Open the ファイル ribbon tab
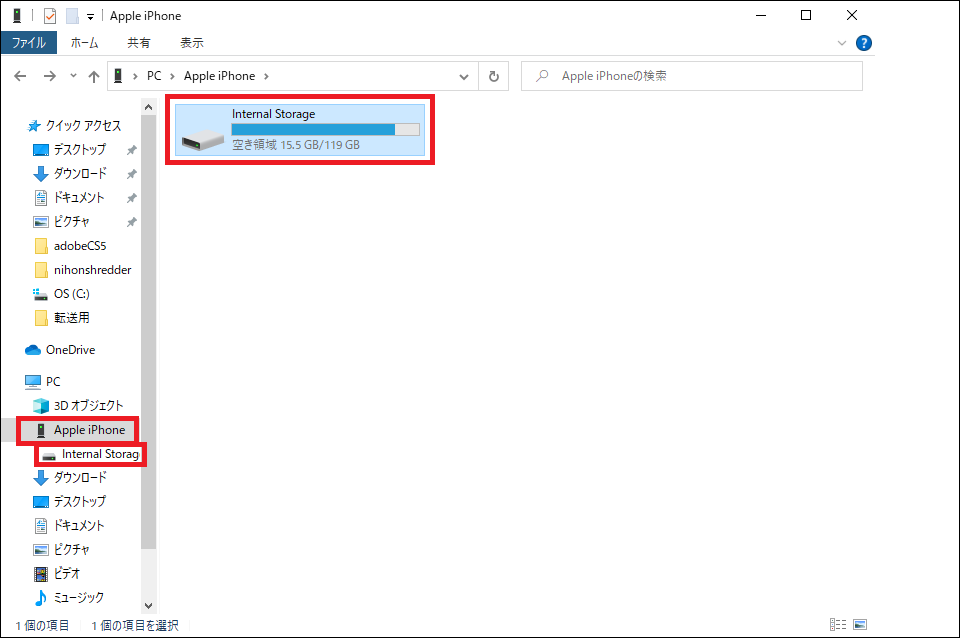The image size is (960, 638). click(x=29, y=43)
